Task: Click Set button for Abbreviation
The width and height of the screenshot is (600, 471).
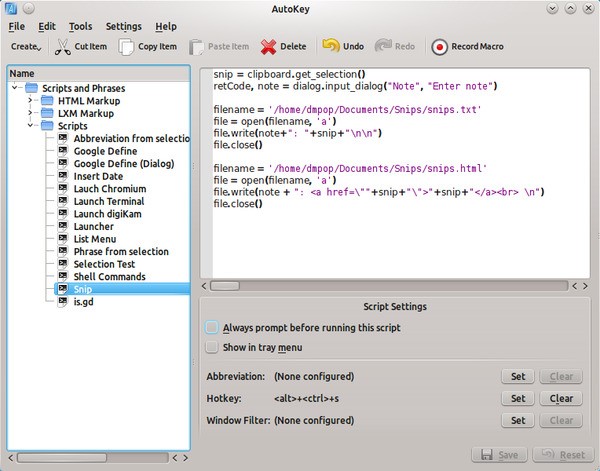Action: click(x=517, y=377)
